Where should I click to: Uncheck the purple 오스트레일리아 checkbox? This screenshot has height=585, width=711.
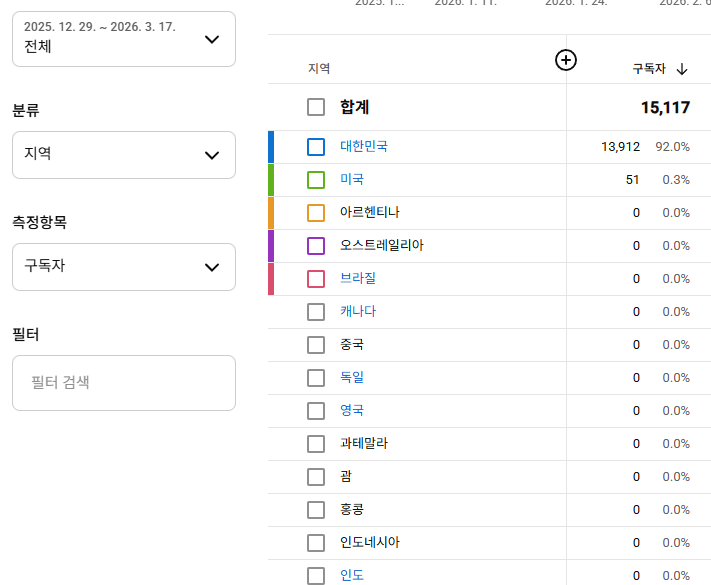(316, 246)
